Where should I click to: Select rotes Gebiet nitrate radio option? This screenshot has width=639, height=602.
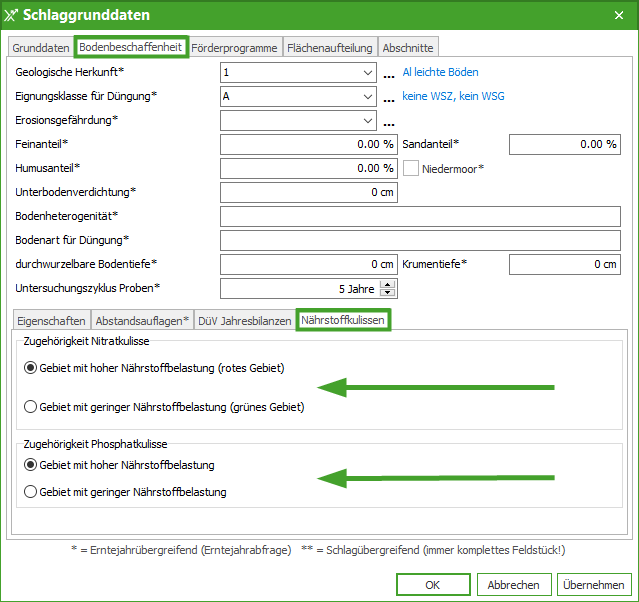[x=31, y=368]
